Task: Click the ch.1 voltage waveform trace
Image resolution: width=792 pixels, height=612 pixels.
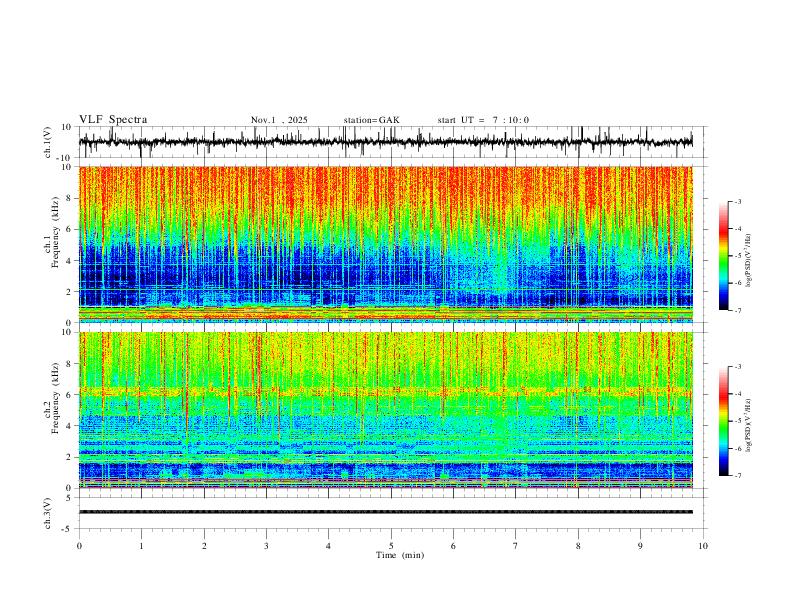Action: pos(386,142)
